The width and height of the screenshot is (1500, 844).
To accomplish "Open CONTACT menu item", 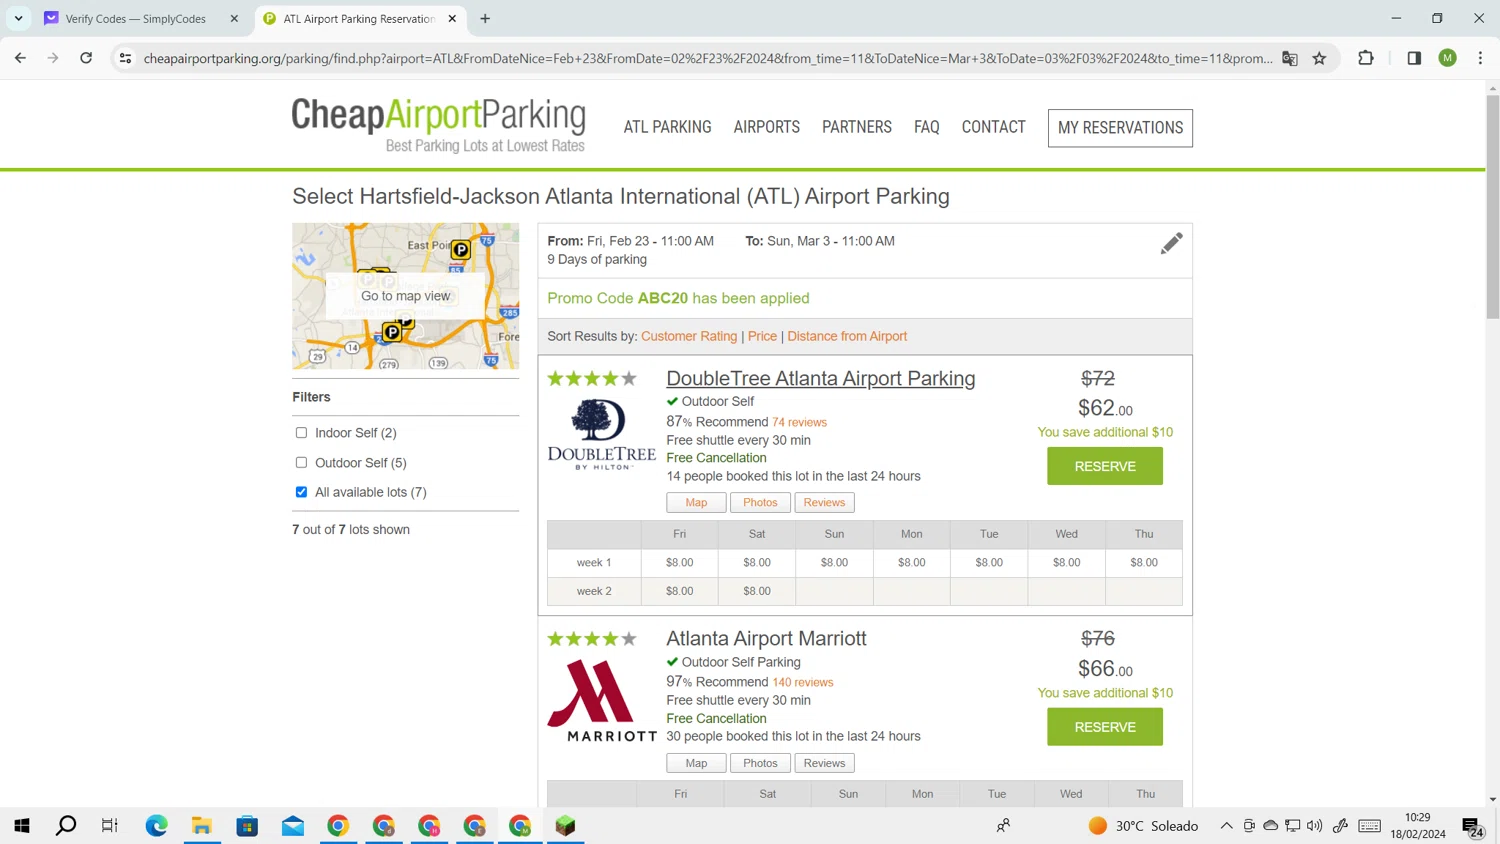I will tap(993, 127).
